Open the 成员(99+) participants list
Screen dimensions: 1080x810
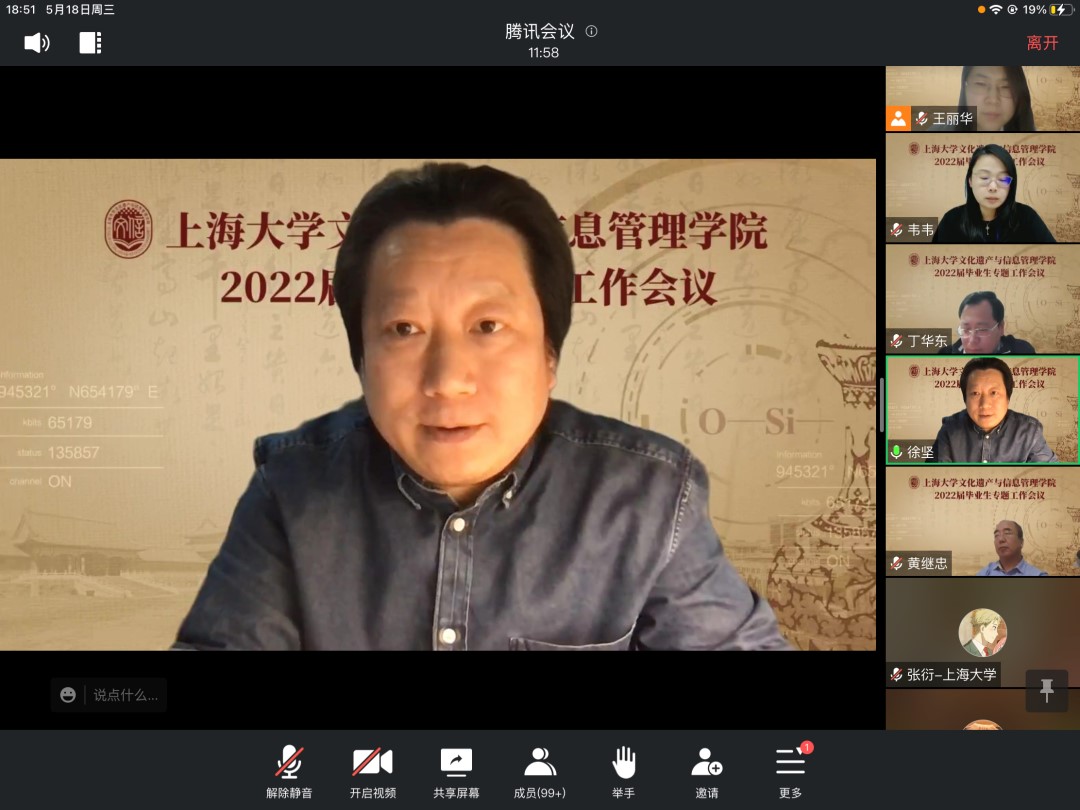pyautogui.click(x=539, y=771)
